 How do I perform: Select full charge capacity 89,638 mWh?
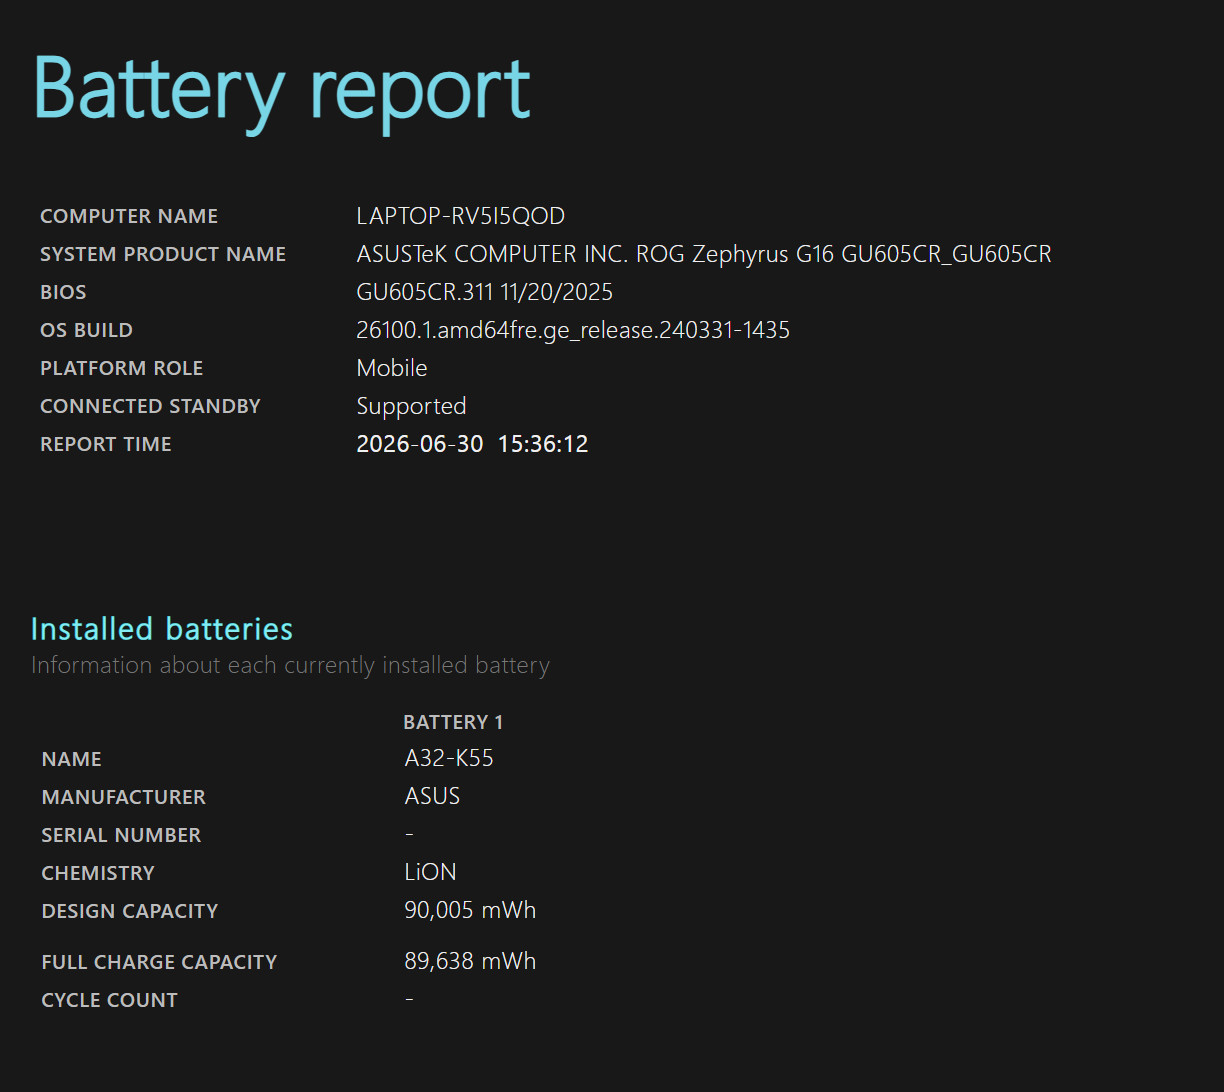[470, 961]
